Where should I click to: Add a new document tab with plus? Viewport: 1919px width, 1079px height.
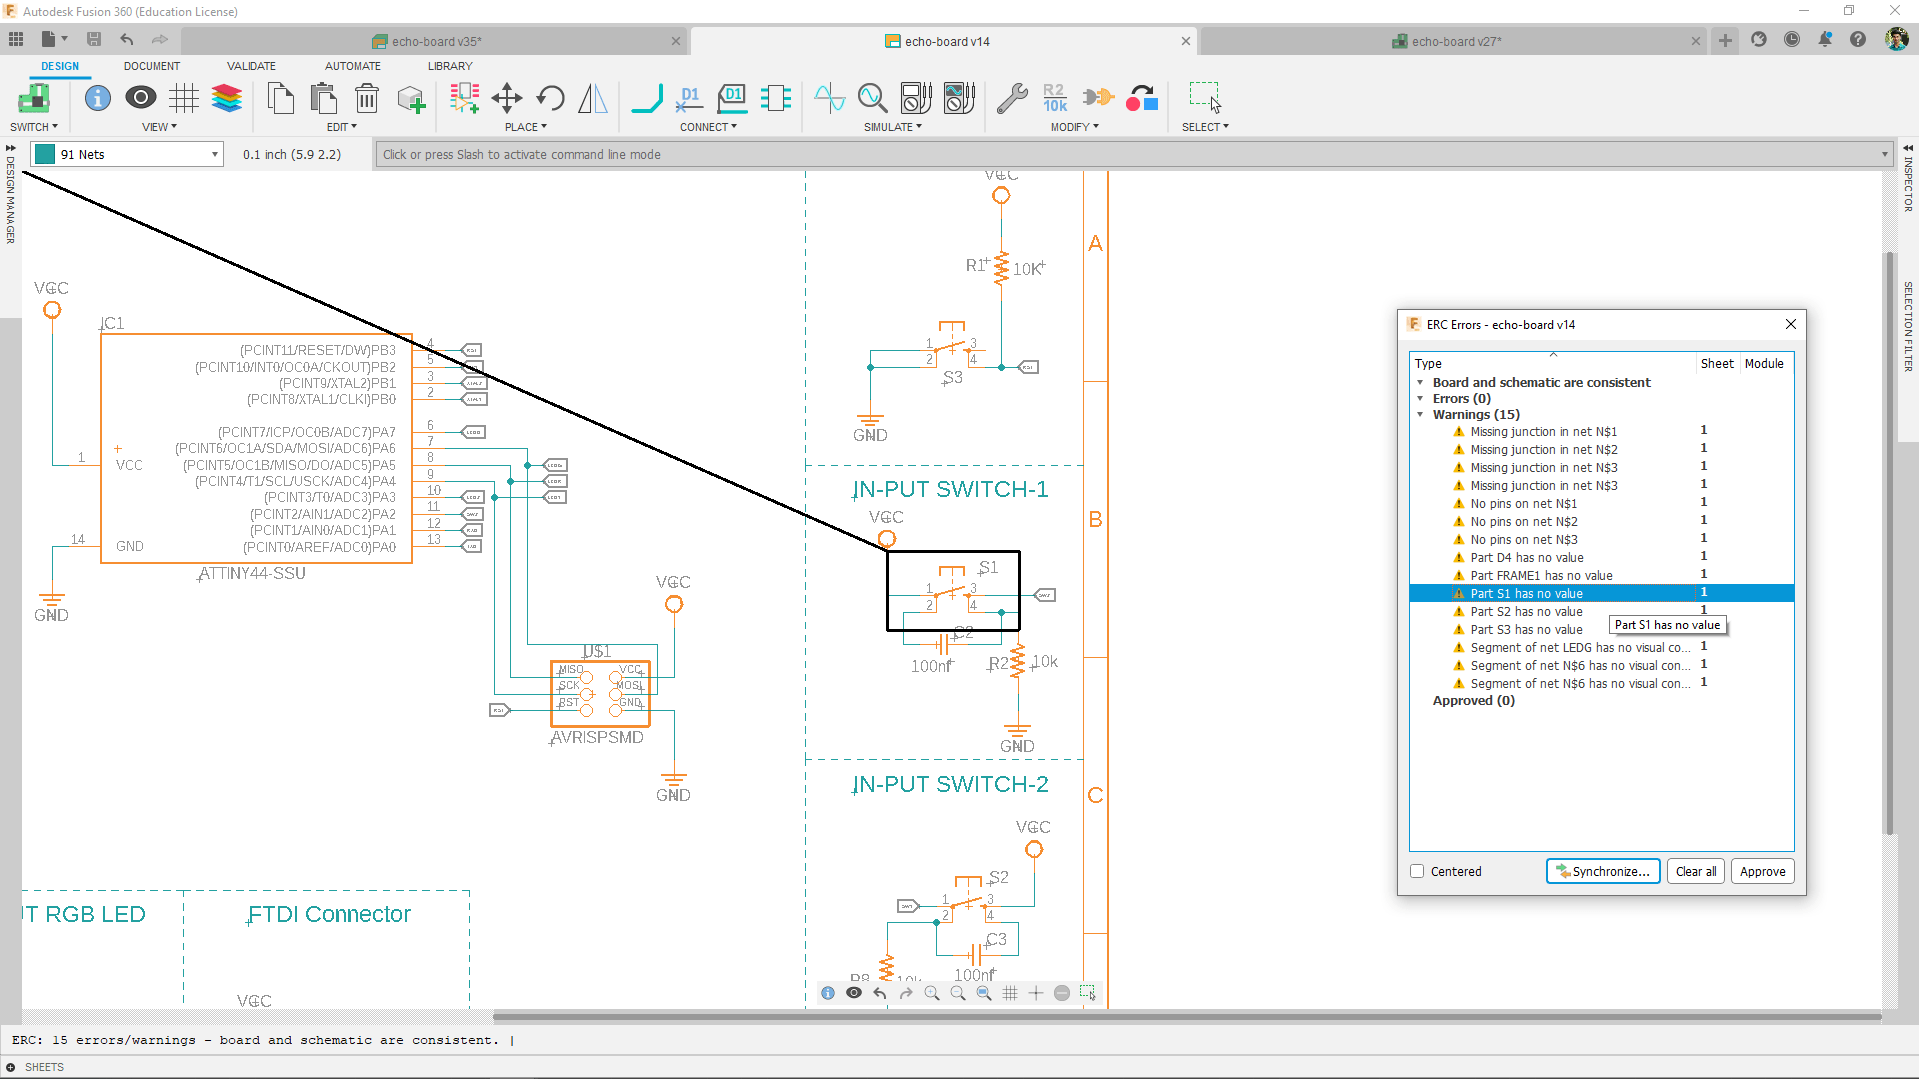tap(1725, 40)
